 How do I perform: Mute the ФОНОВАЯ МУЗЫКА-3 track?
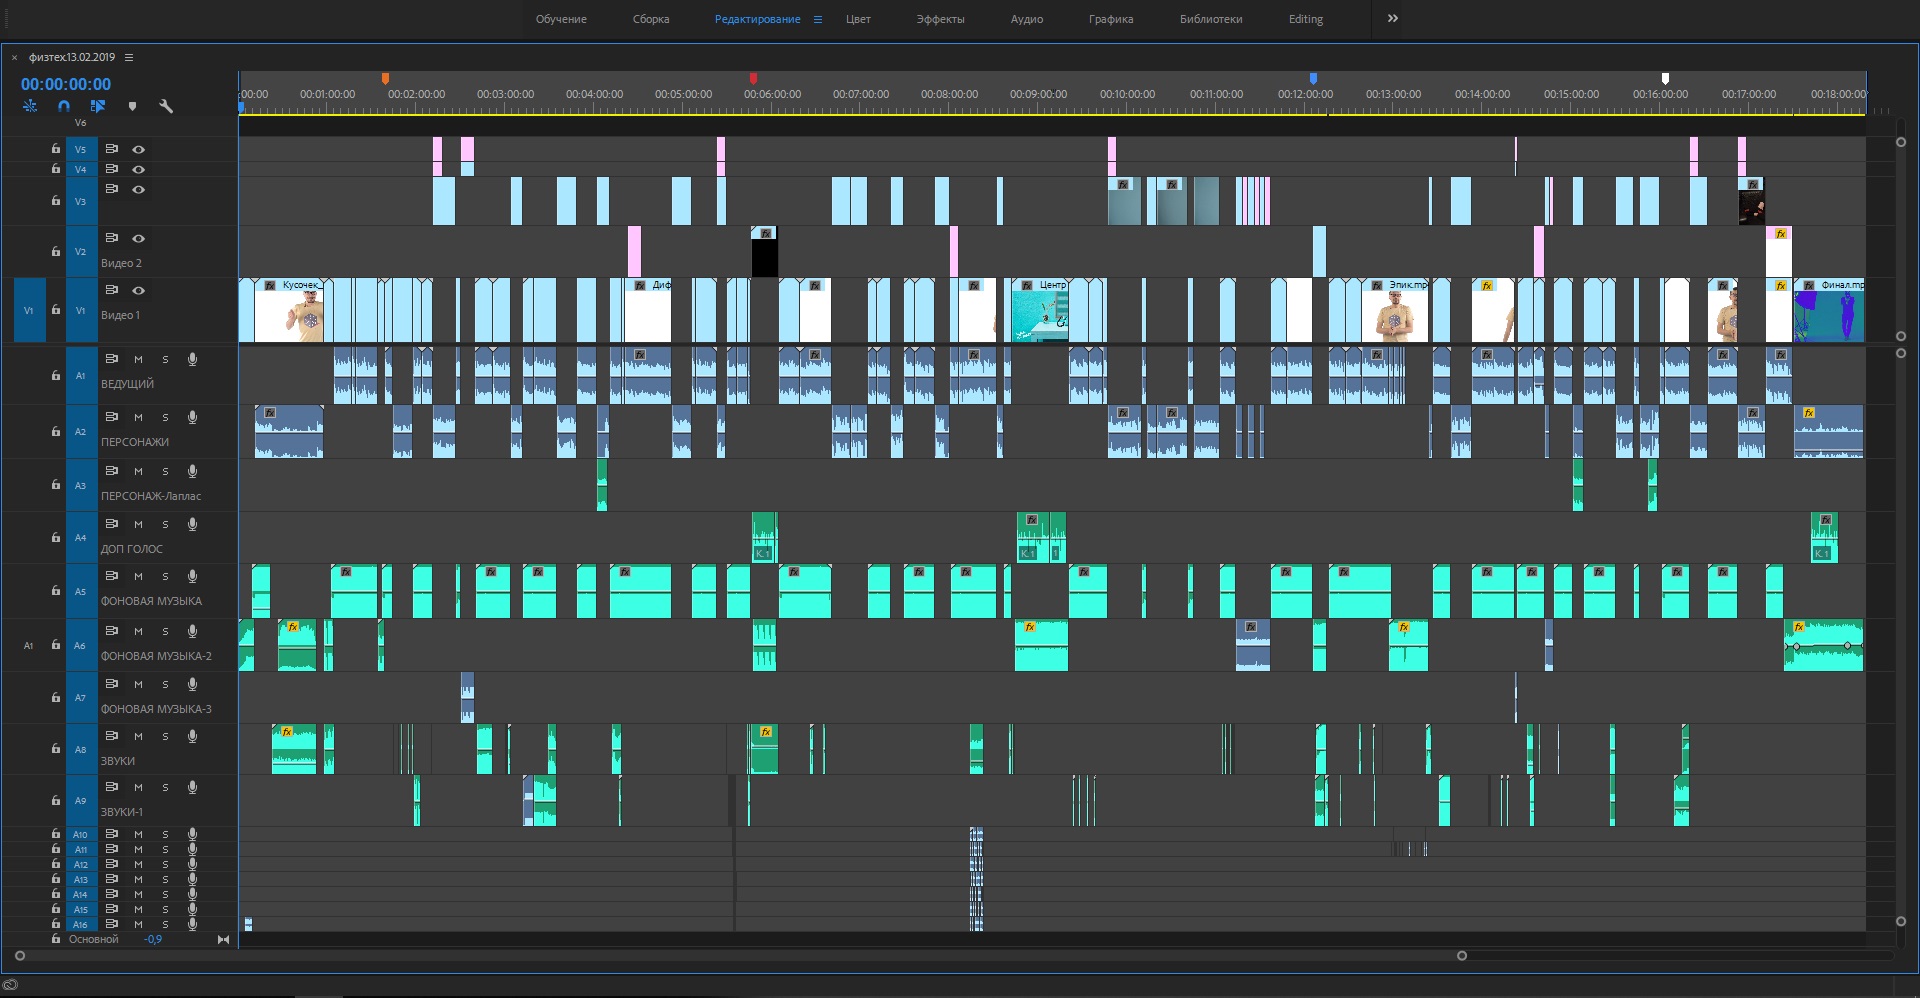[138, 684]
